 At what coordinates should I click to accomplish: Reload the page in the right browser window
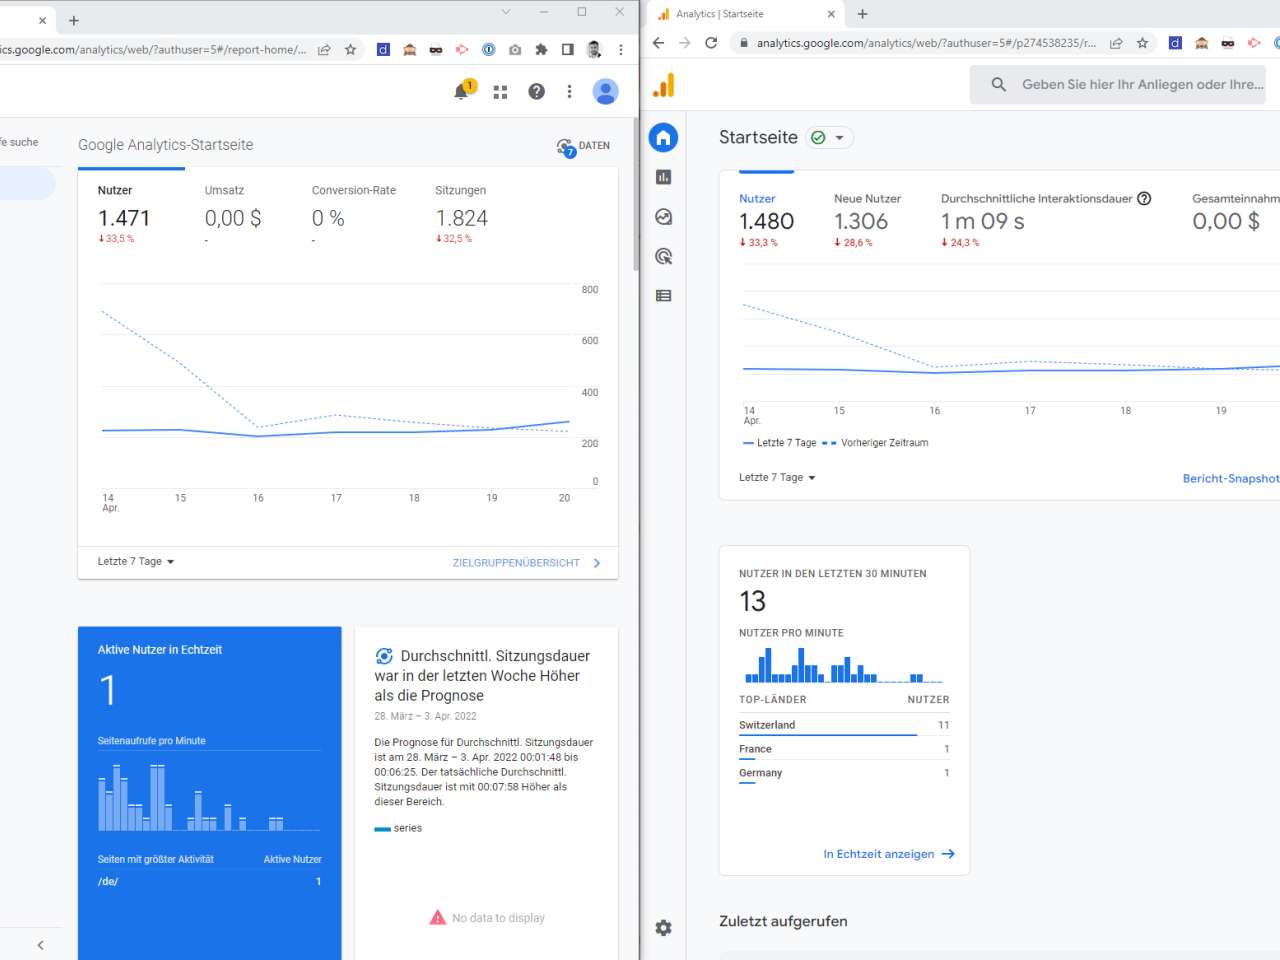(x=711, y=43)
